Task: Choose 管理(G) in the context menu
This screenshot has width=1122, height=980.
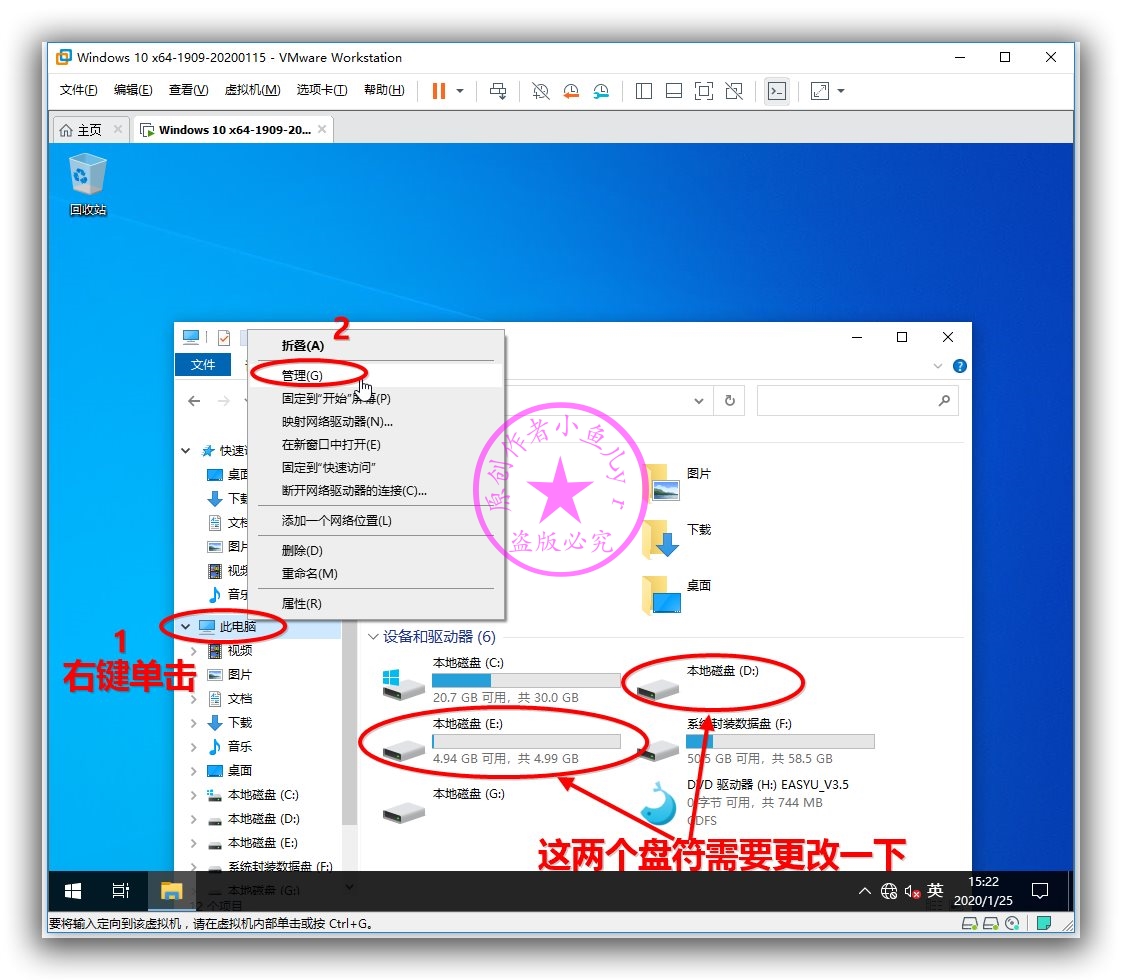Action: tap(376, 376)
